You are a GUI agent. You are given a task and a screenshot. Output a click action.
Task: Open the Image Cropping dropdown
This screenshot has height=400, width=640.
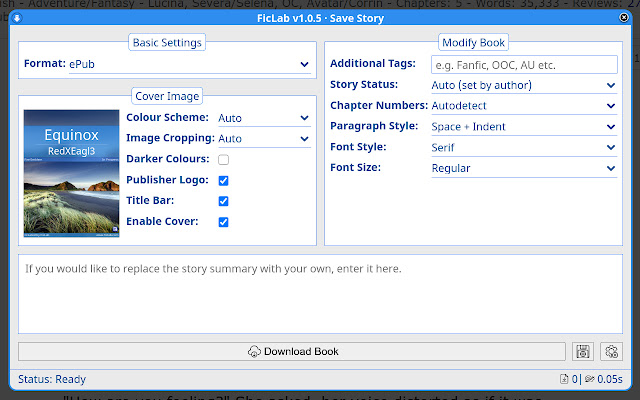(x=264, y=139)
